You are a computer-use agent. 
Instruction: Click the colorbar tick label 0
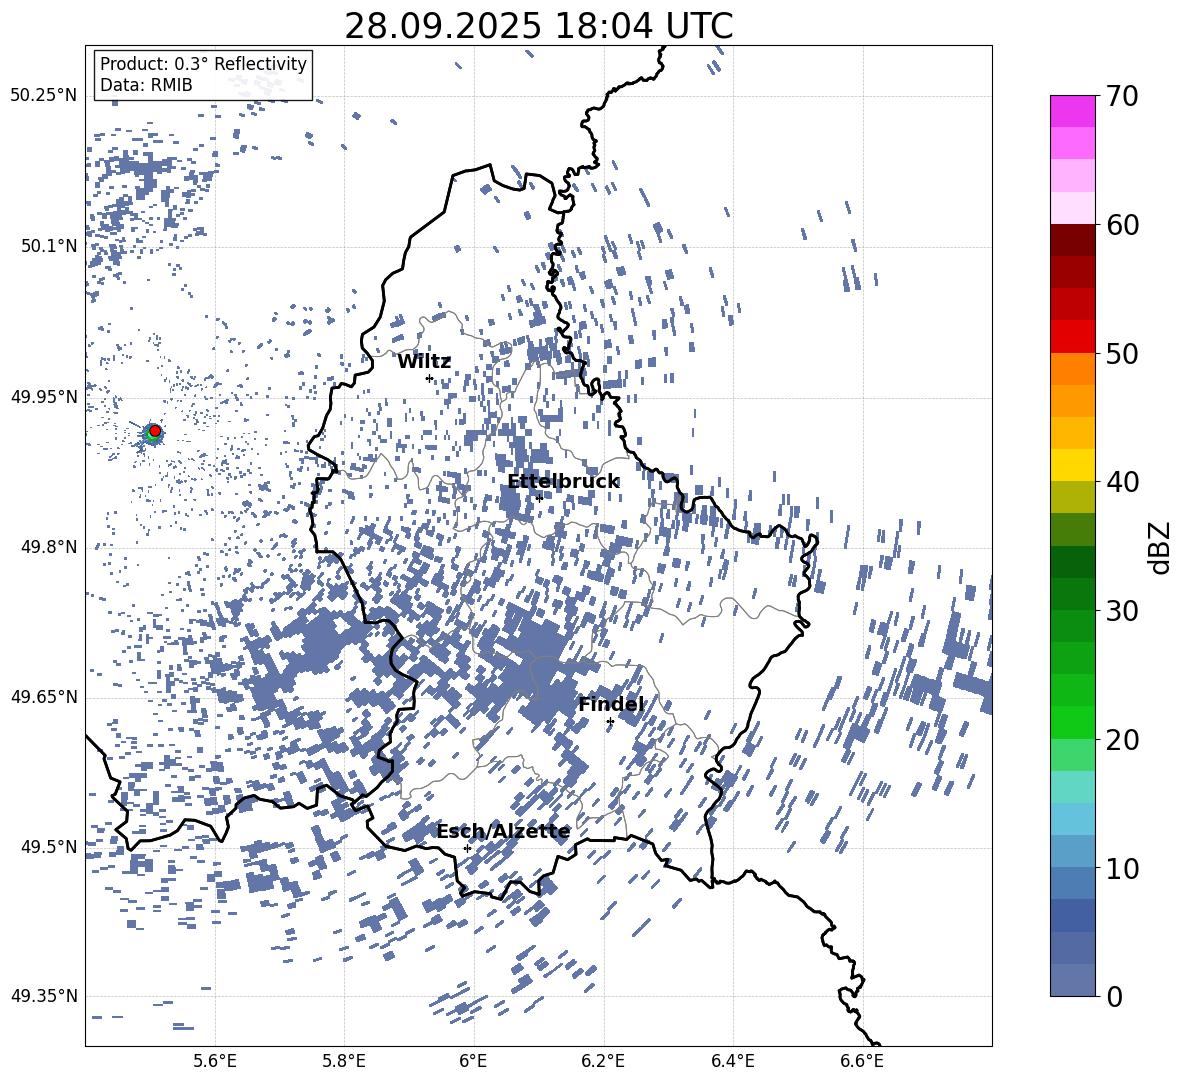point(1114,997)
